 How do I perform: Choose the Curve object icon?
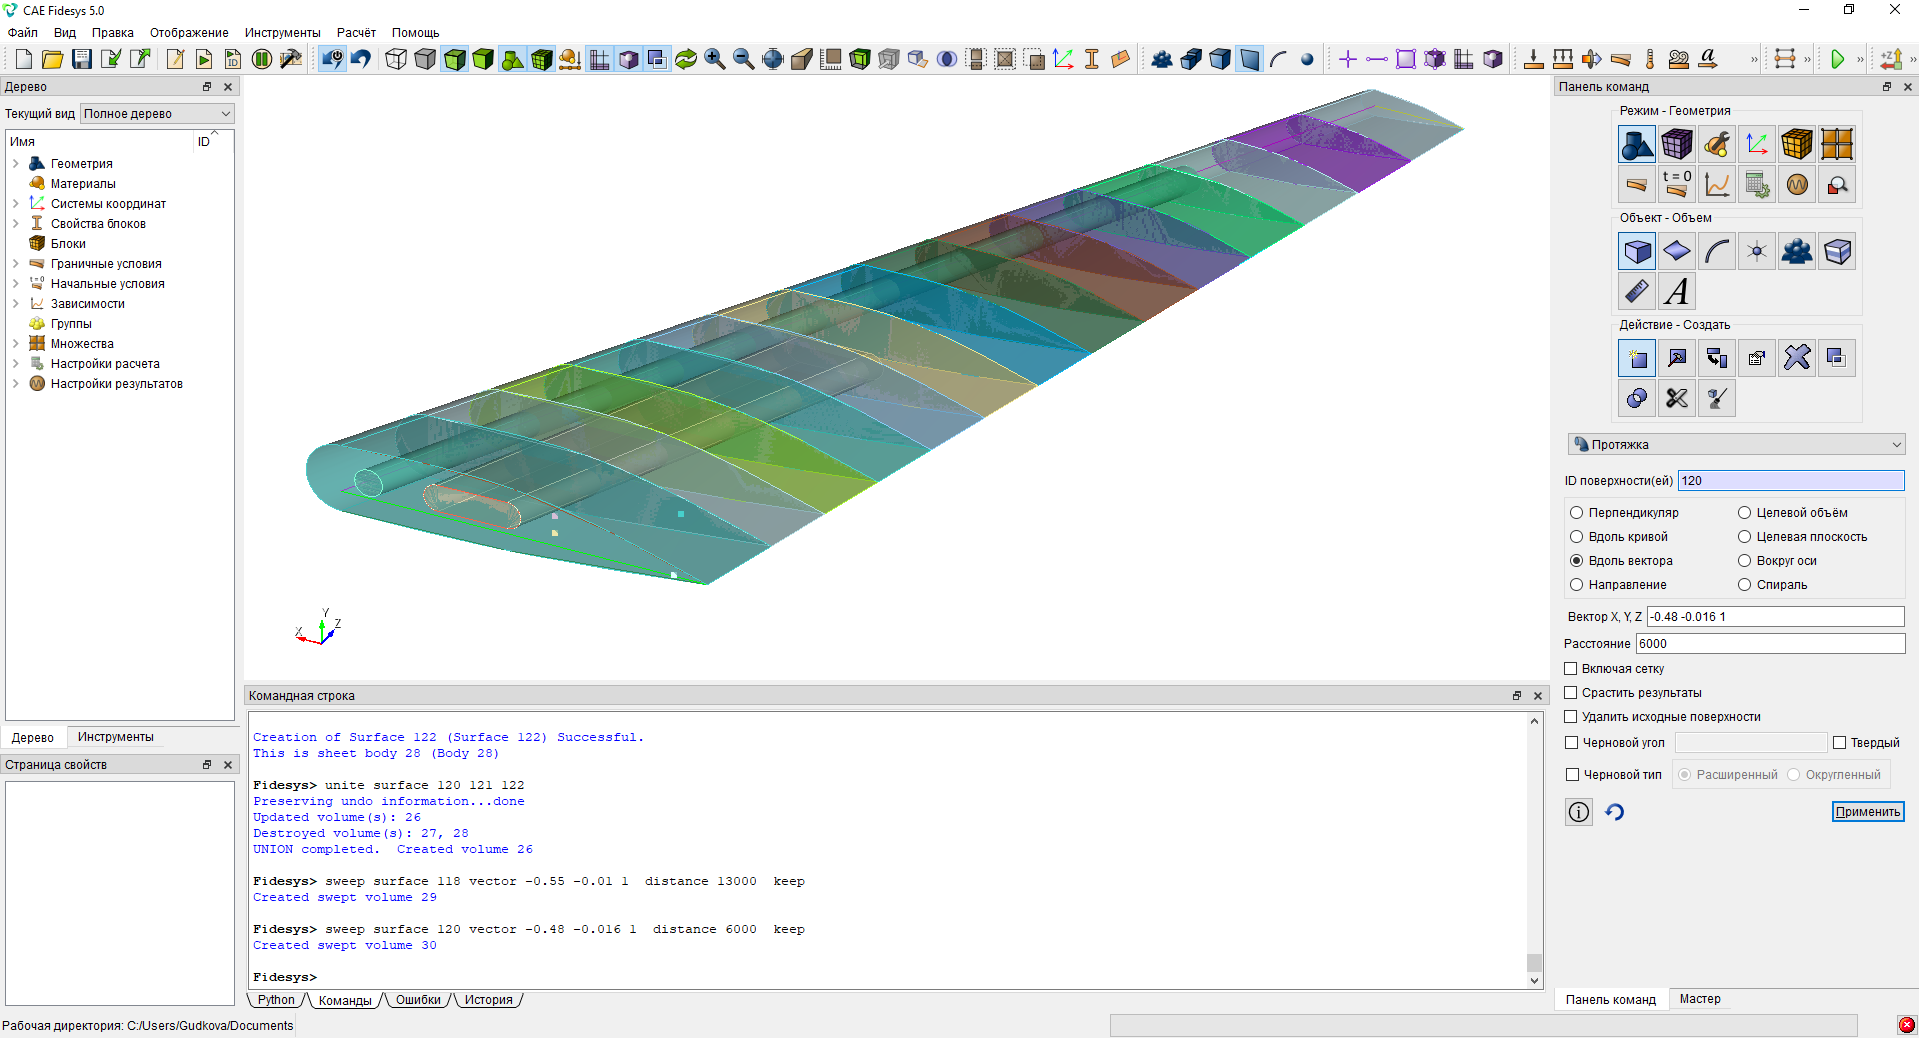[1717, 251]
